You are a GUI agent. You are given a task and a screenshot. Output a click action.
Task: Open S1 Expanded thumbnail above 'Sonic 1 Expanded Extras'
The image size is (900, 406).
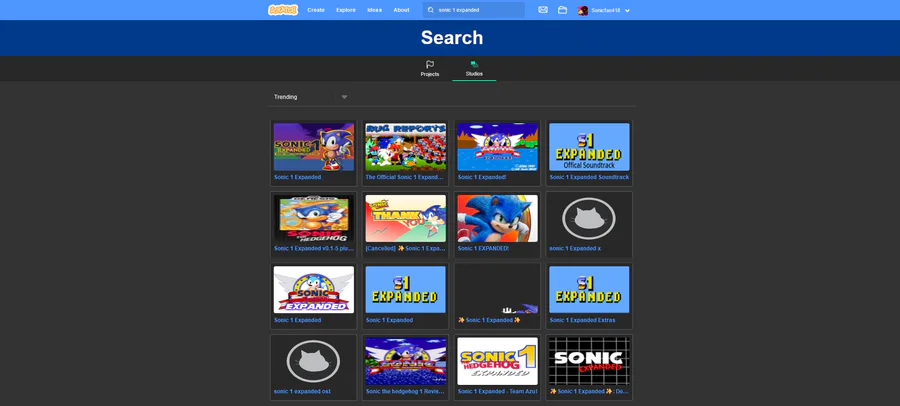pyautogui.click(x=589, y=289)
